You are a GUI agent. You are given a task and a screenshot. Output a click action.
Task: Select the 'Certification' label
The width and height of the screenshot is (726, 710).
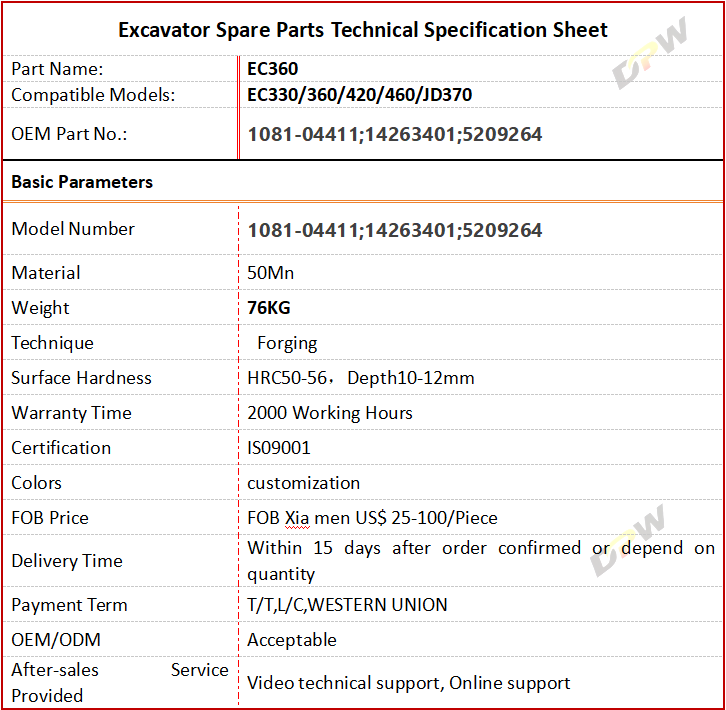[x=61, y=448]
